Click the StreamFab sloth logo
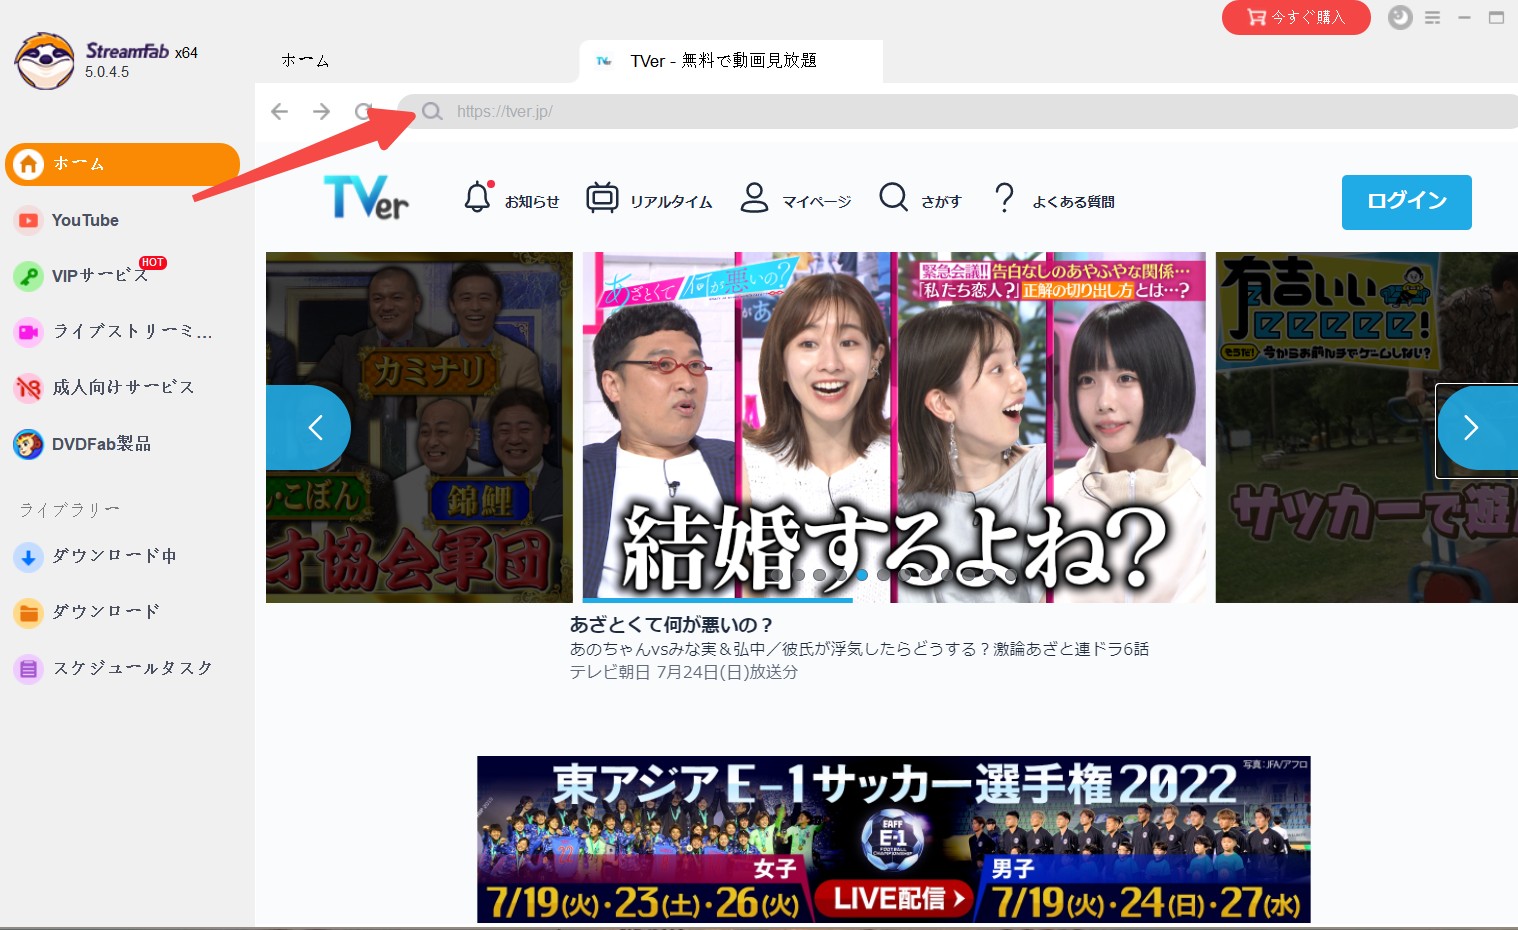This screenshot has height=930, width=1518. point(44,61)
